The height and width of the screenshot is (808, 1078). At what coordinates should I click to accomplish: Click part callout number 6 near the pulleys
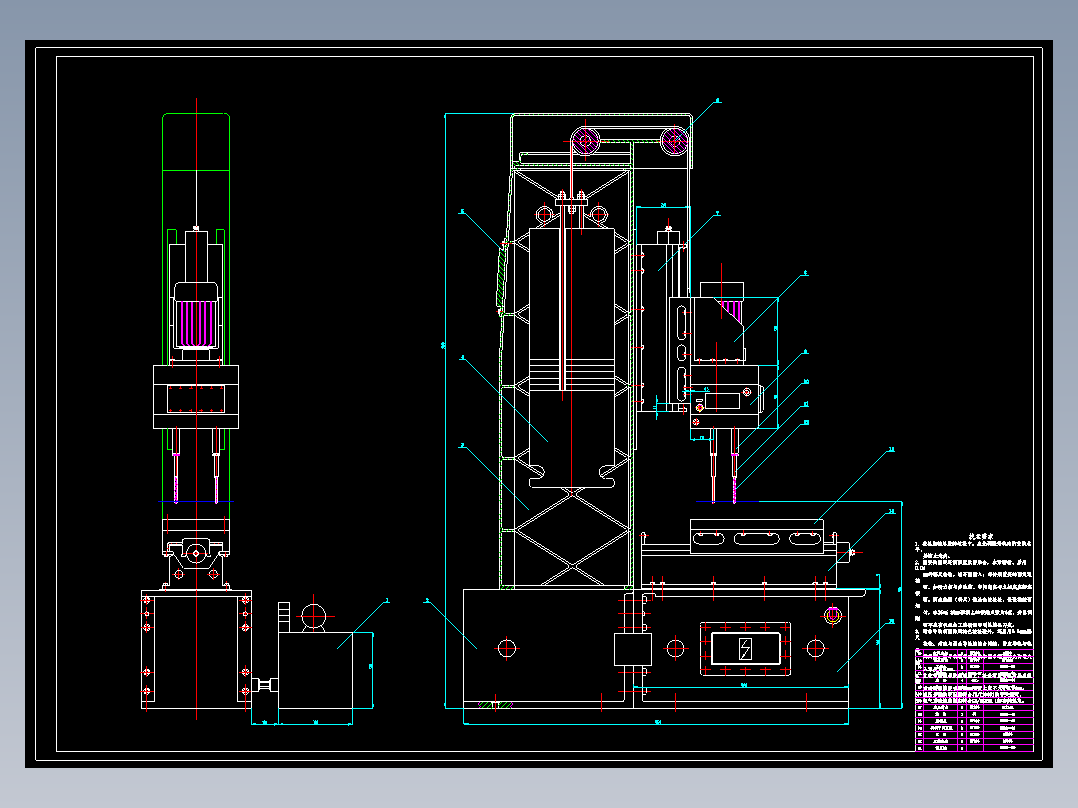pyautogui.click(x=718, y=100)
